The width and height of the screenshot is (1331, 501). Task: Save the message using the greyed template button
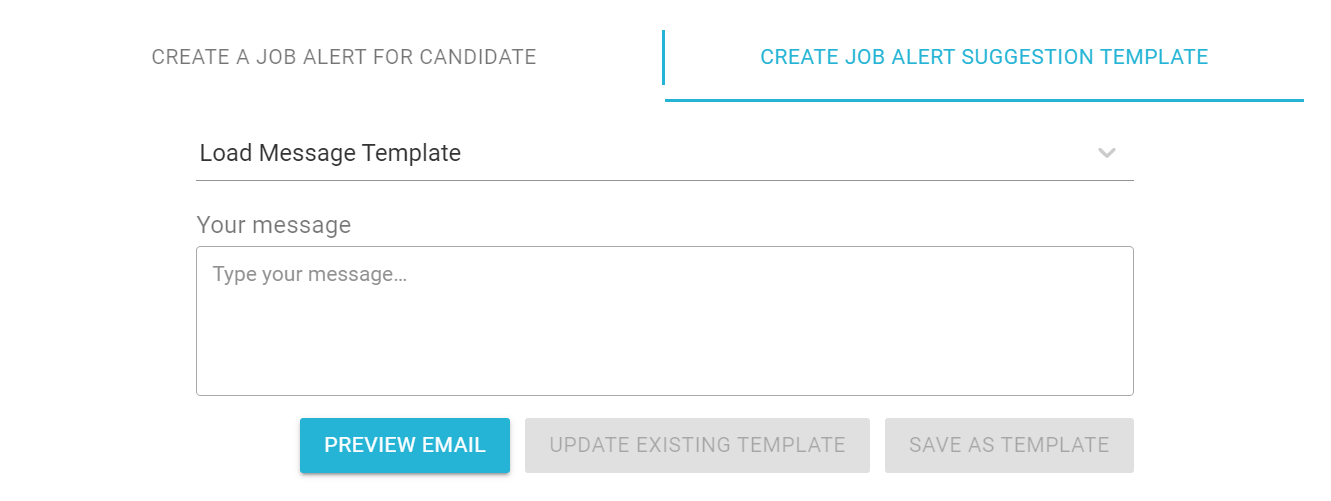click(x=1009, y=445)
